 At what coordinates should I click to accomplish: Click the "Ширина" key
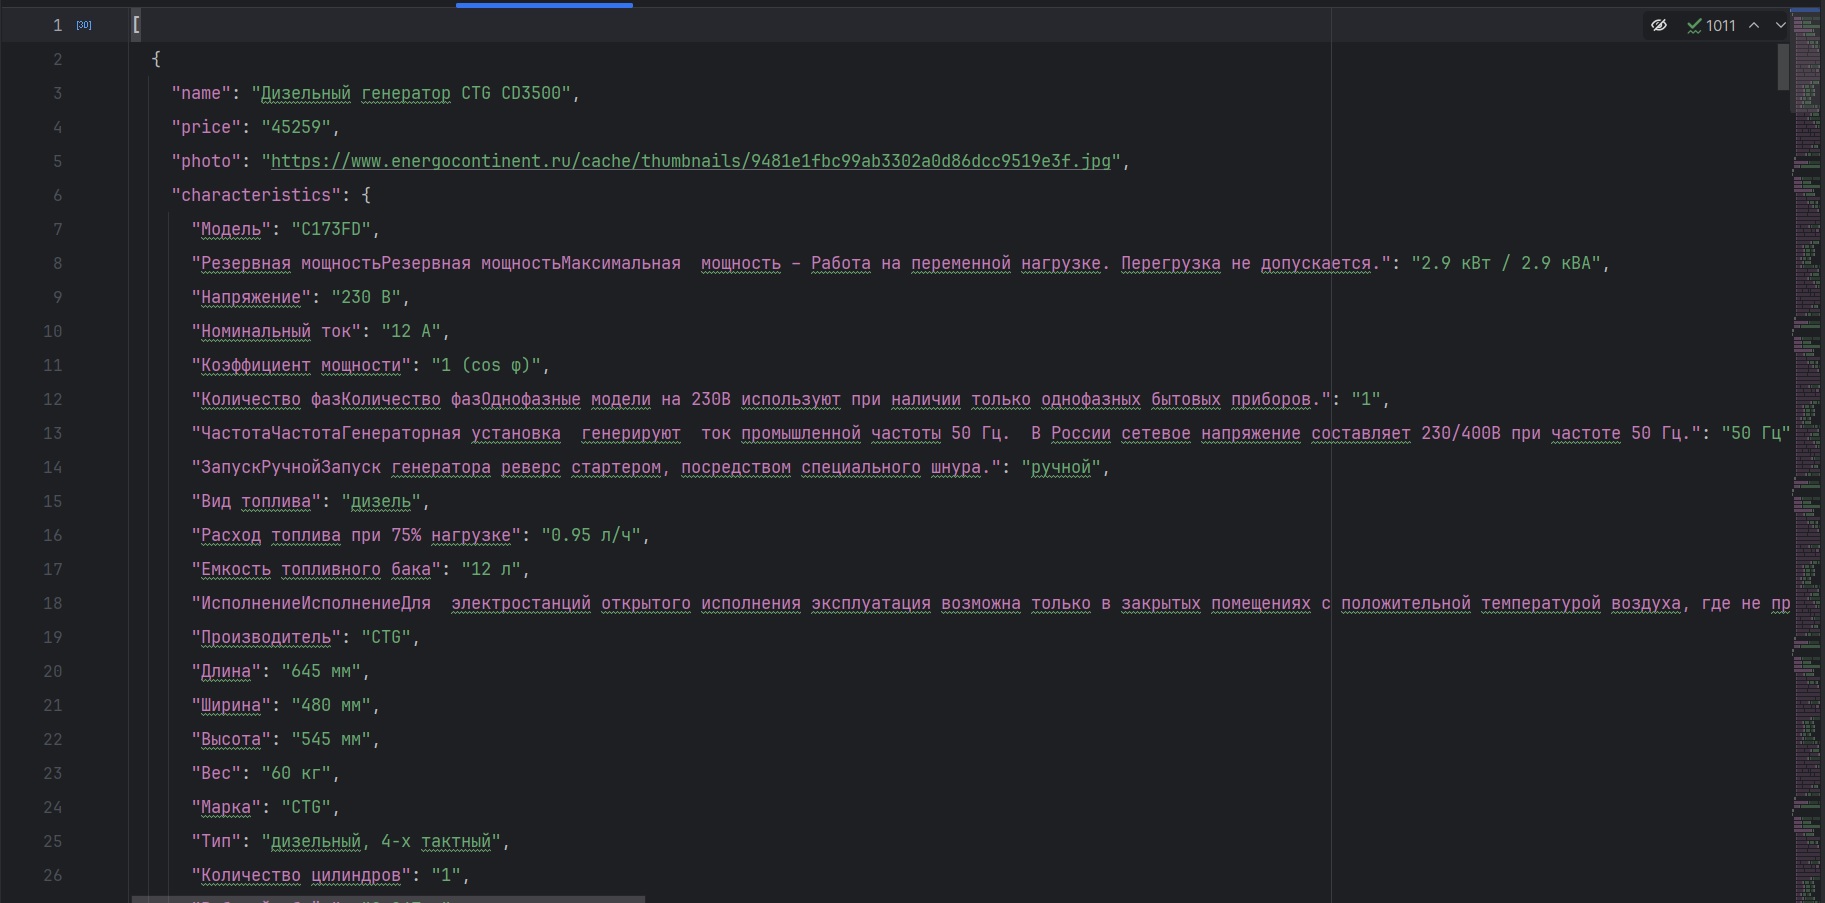click(x=231, y=705)
